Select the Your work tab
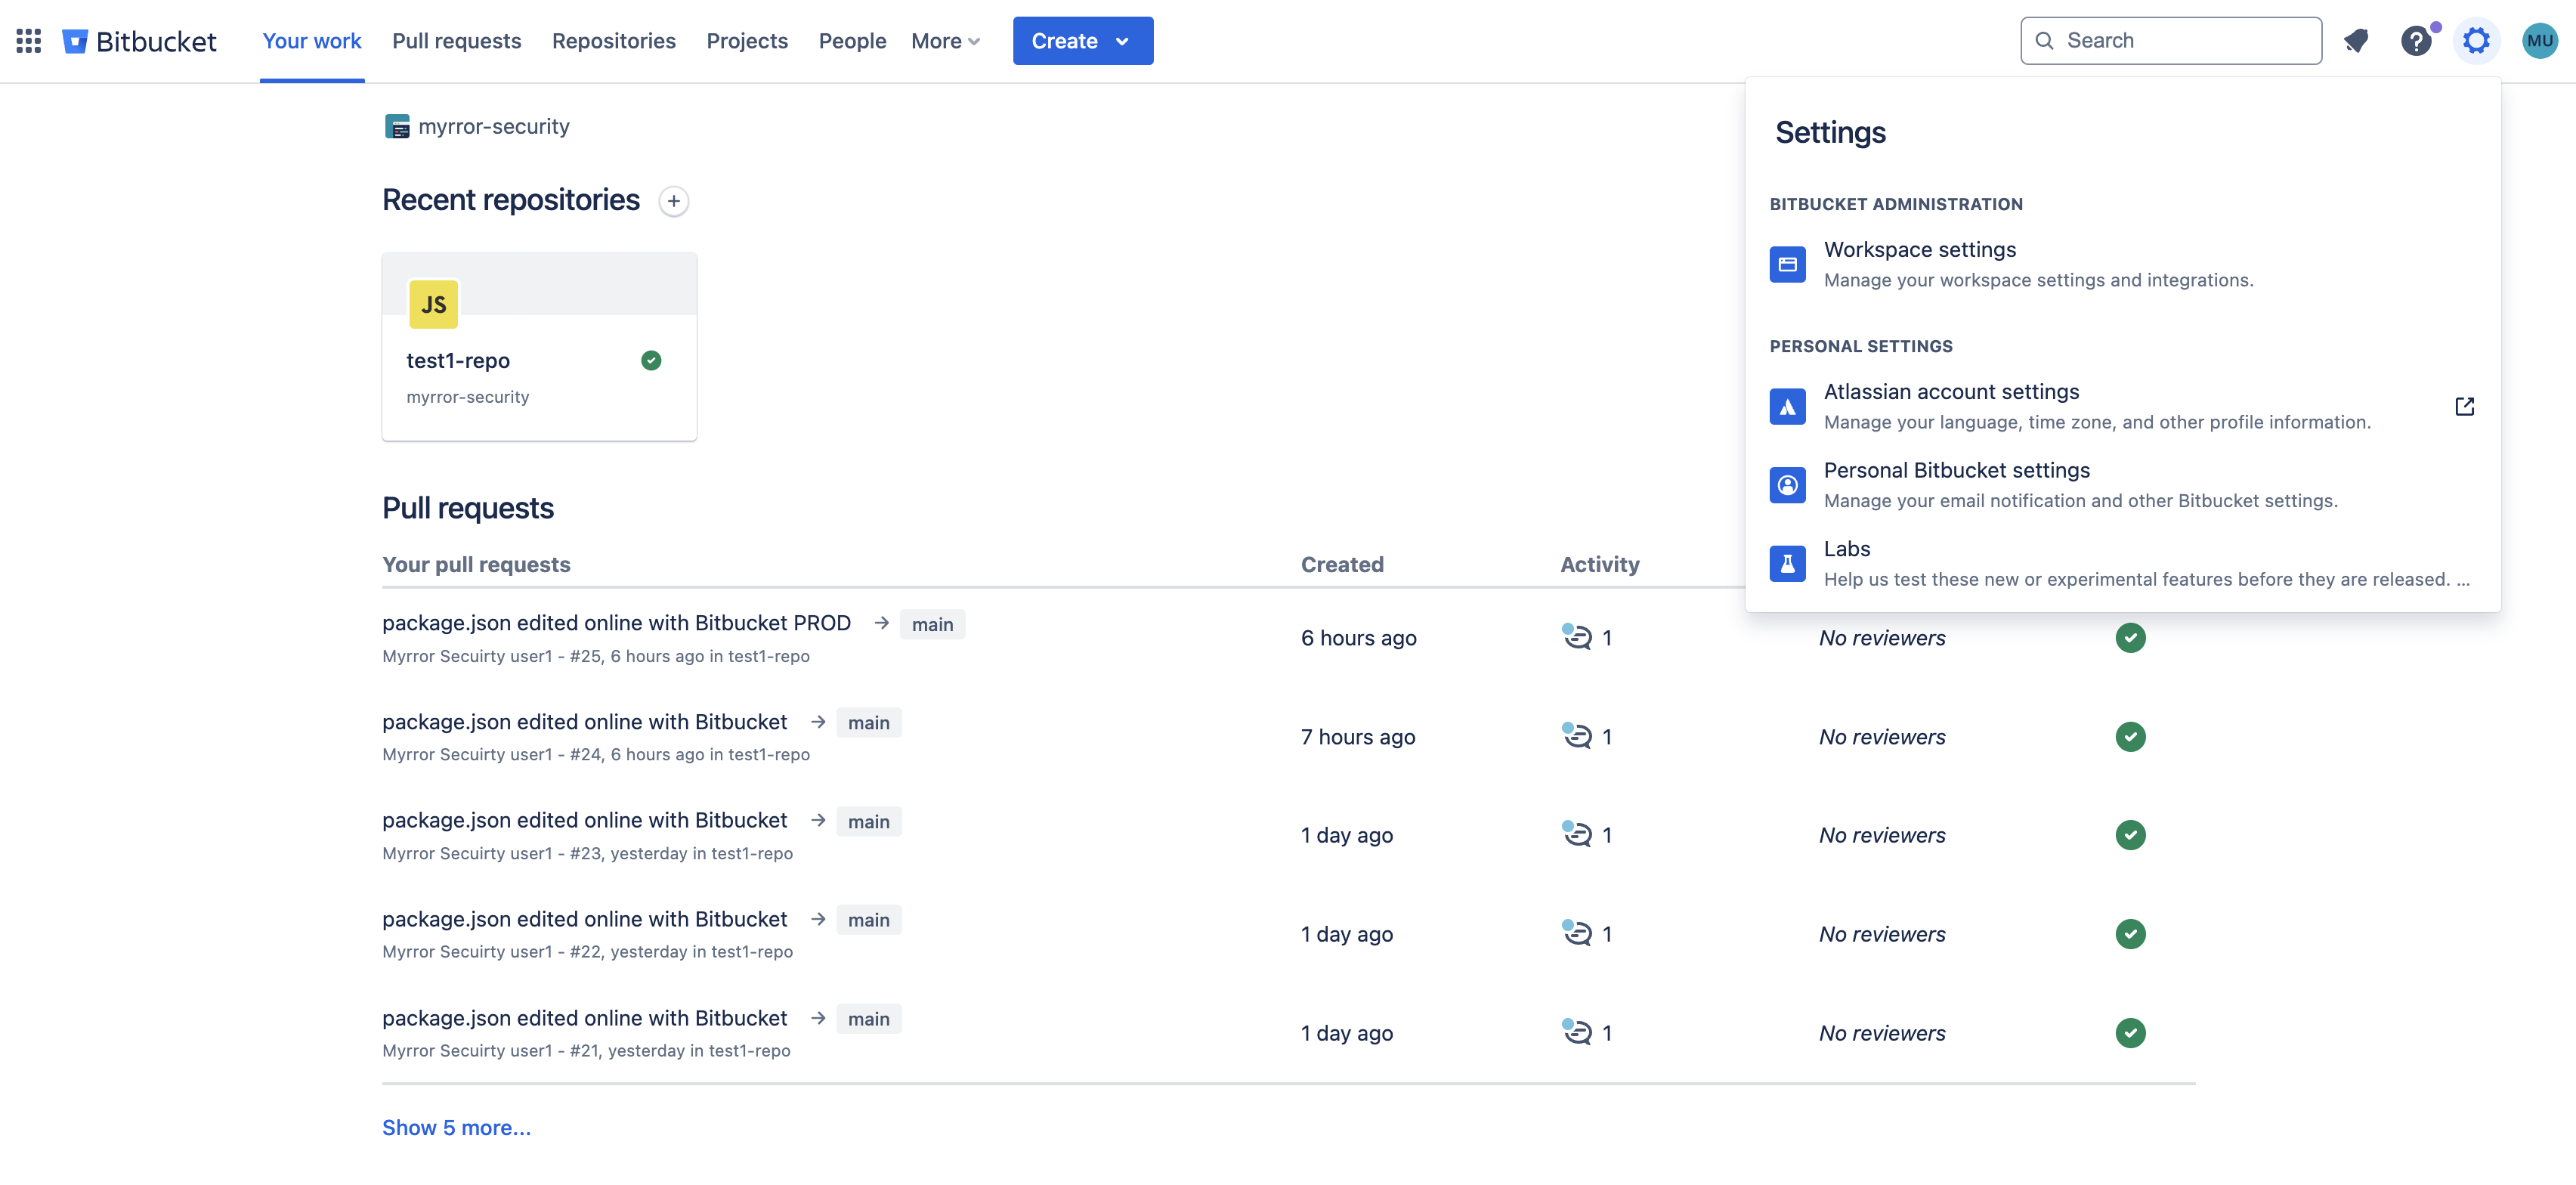 312,41
